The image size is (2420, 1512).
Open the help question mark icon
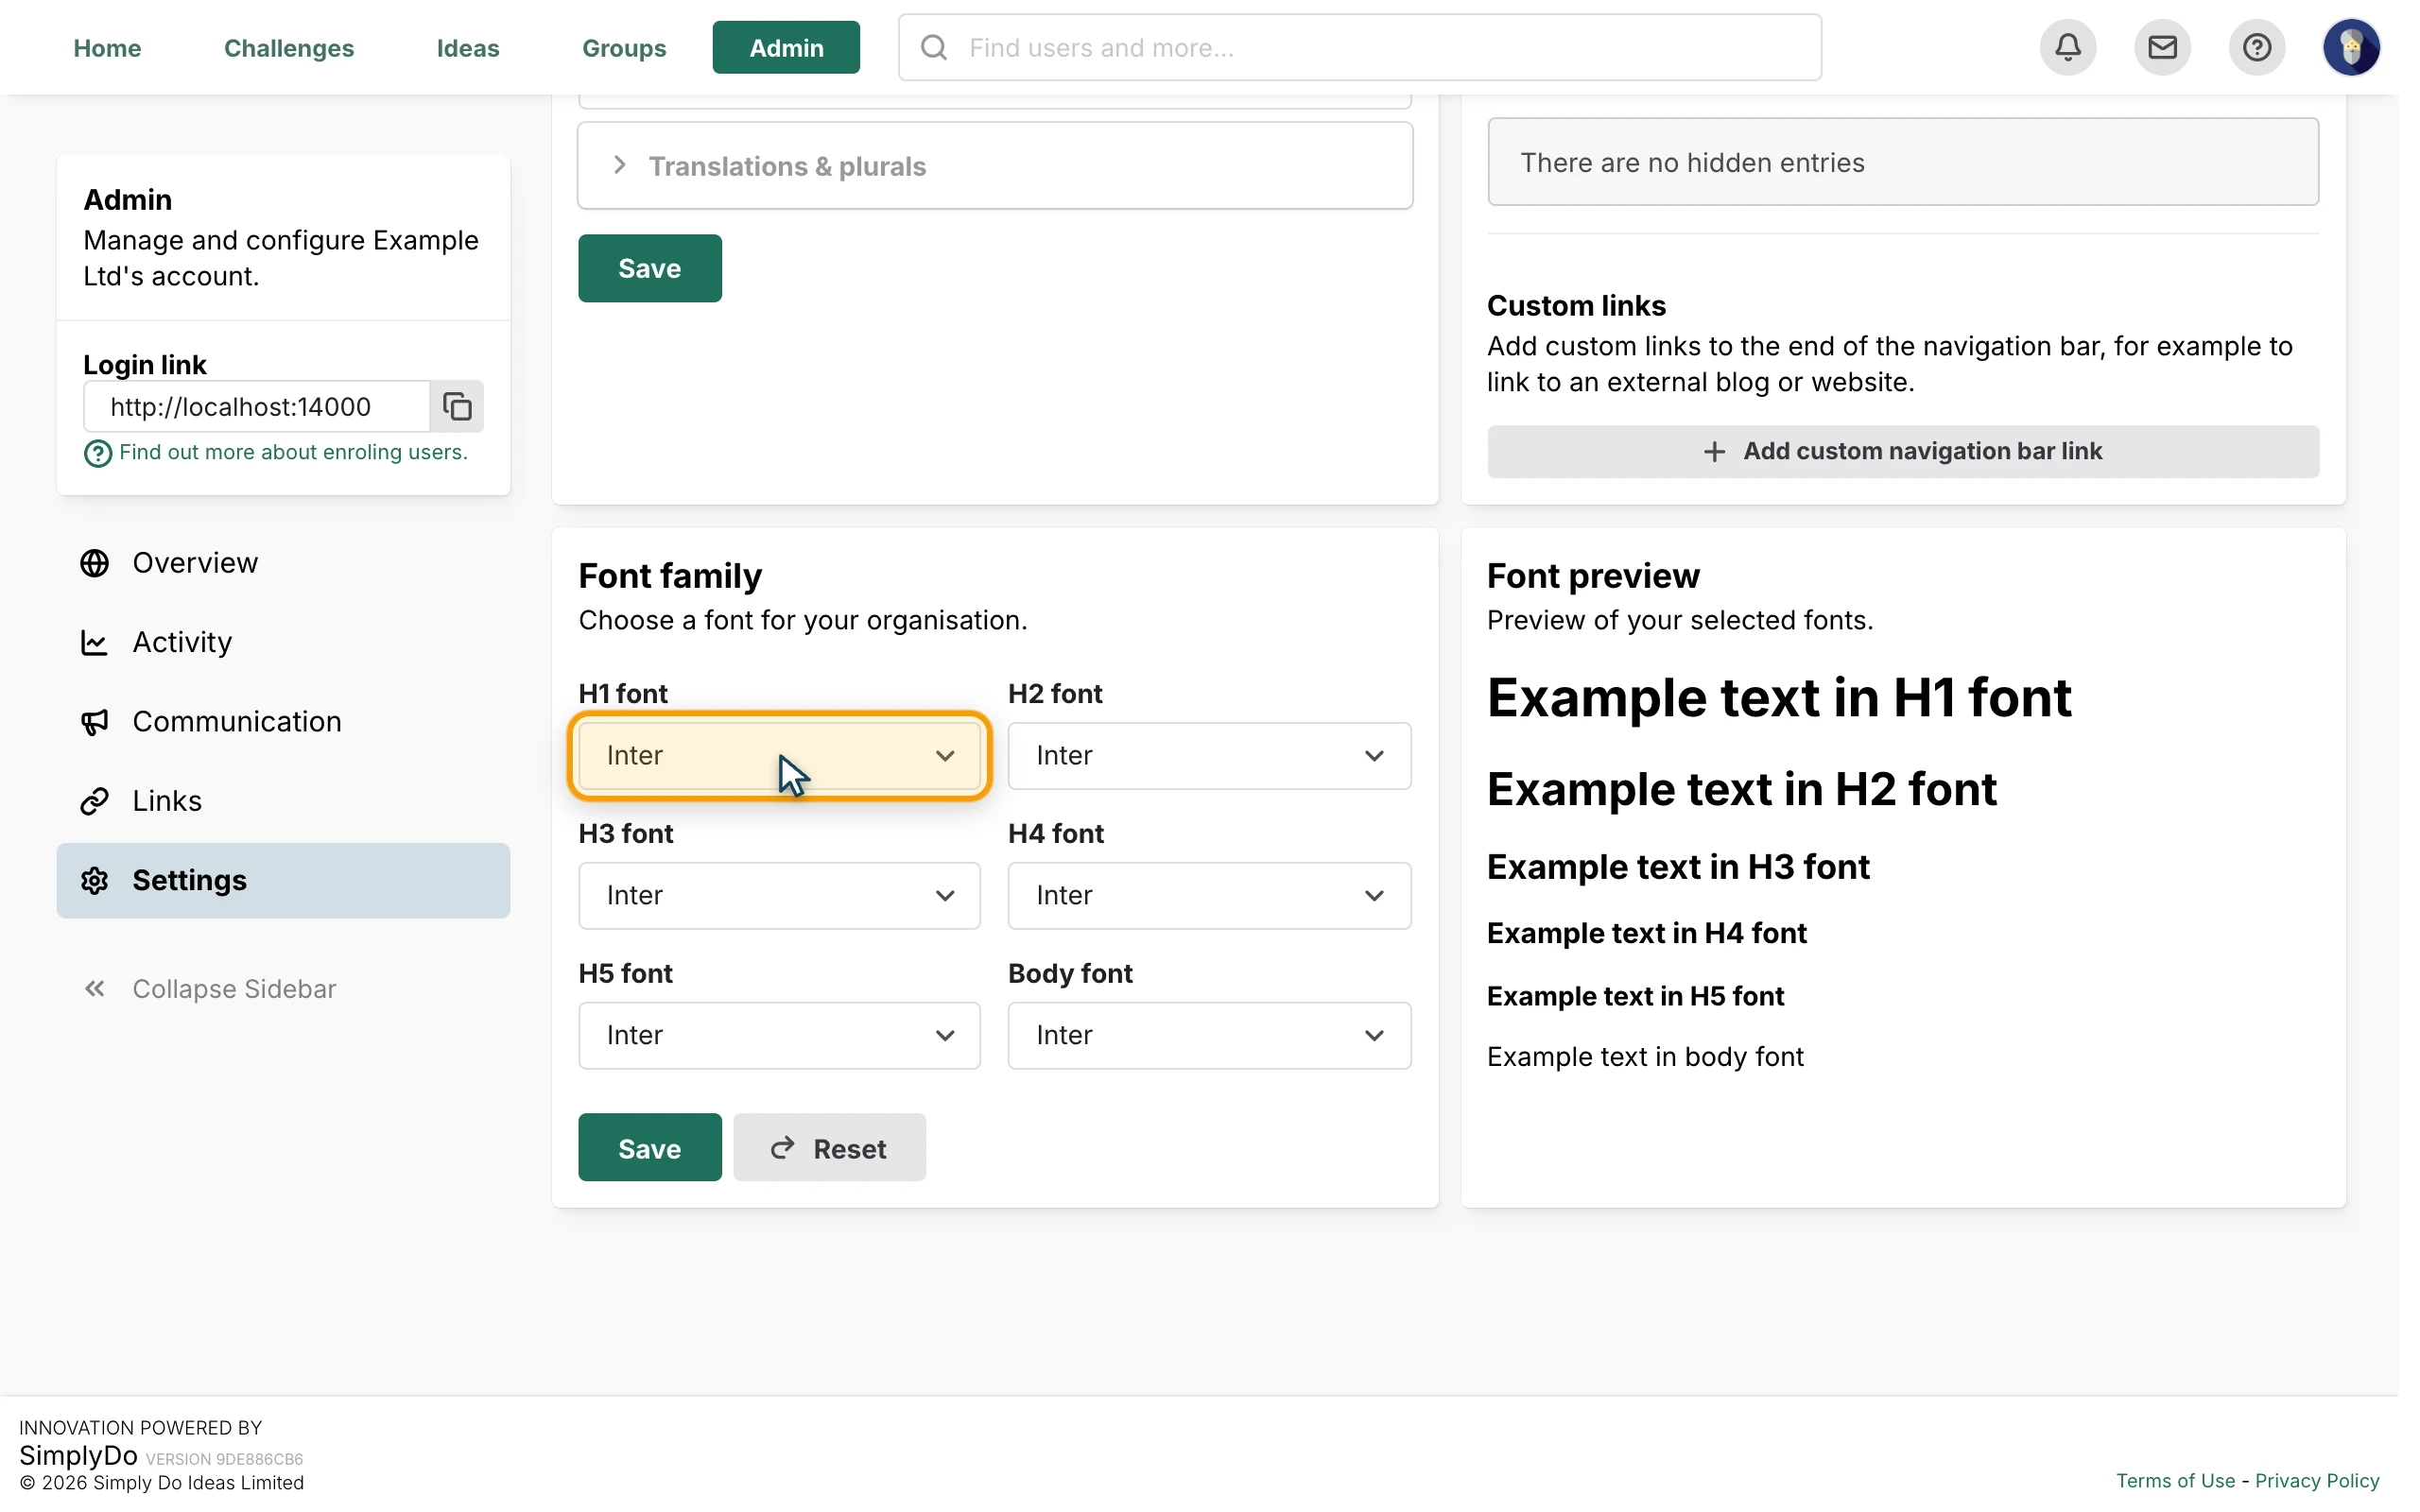point(2256,47)
